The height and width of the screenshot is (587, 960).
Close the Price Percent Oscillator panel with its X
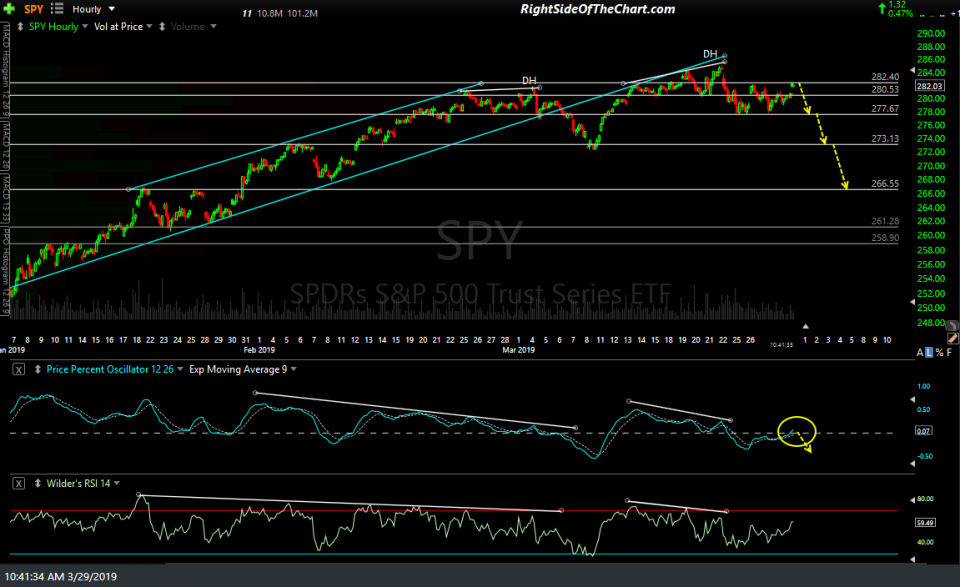18,369
